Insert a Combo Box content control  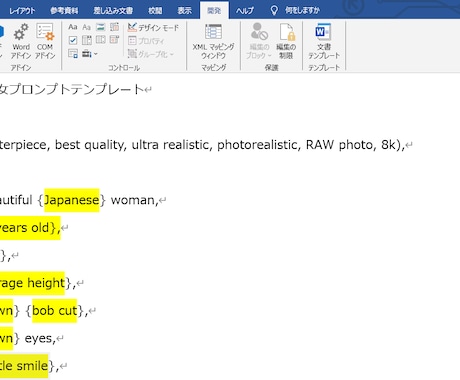(x=87, y=40)
